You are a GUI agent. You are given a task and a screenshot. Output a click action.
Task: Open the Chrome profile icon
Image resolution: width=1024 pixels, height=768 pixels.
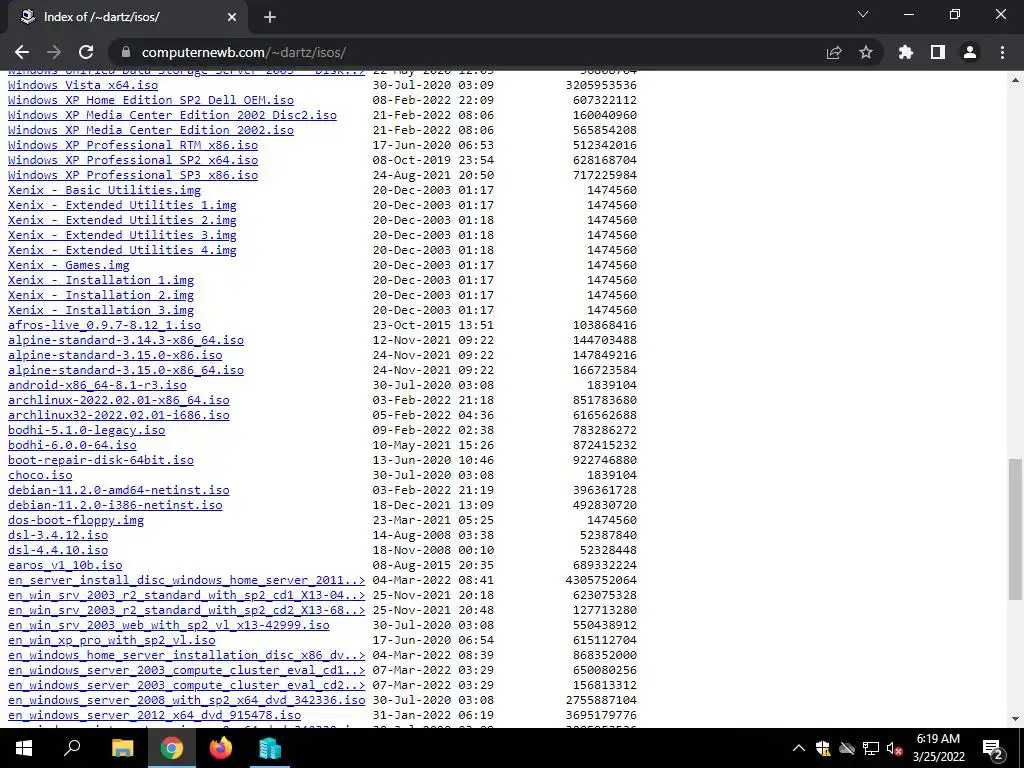pos(970,52)
